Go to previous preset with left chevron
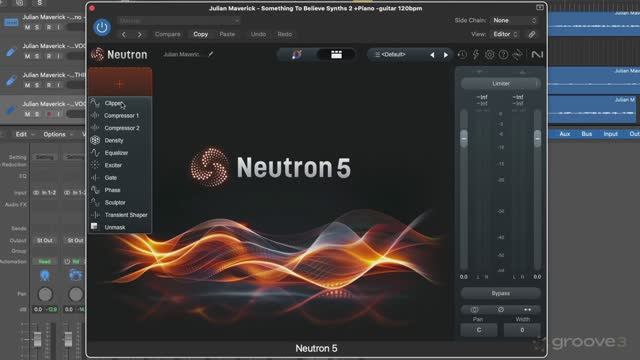 pyautogui.click(x=124, y=35)
